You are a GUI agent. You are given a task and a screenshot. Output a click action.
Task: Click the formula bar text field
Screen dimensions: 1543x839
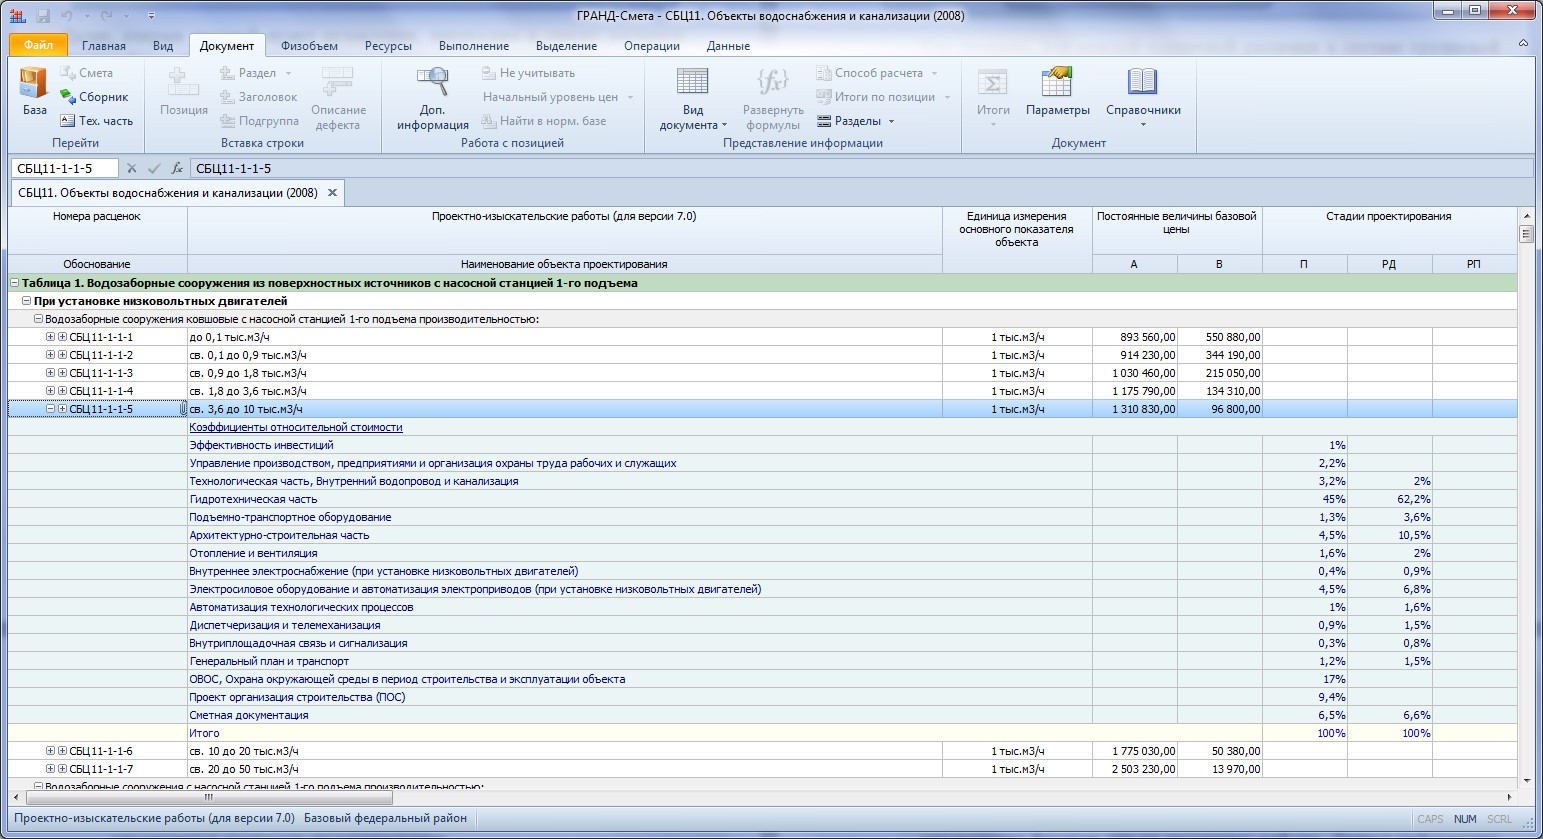pyautogui.click(x=860, y=168)
